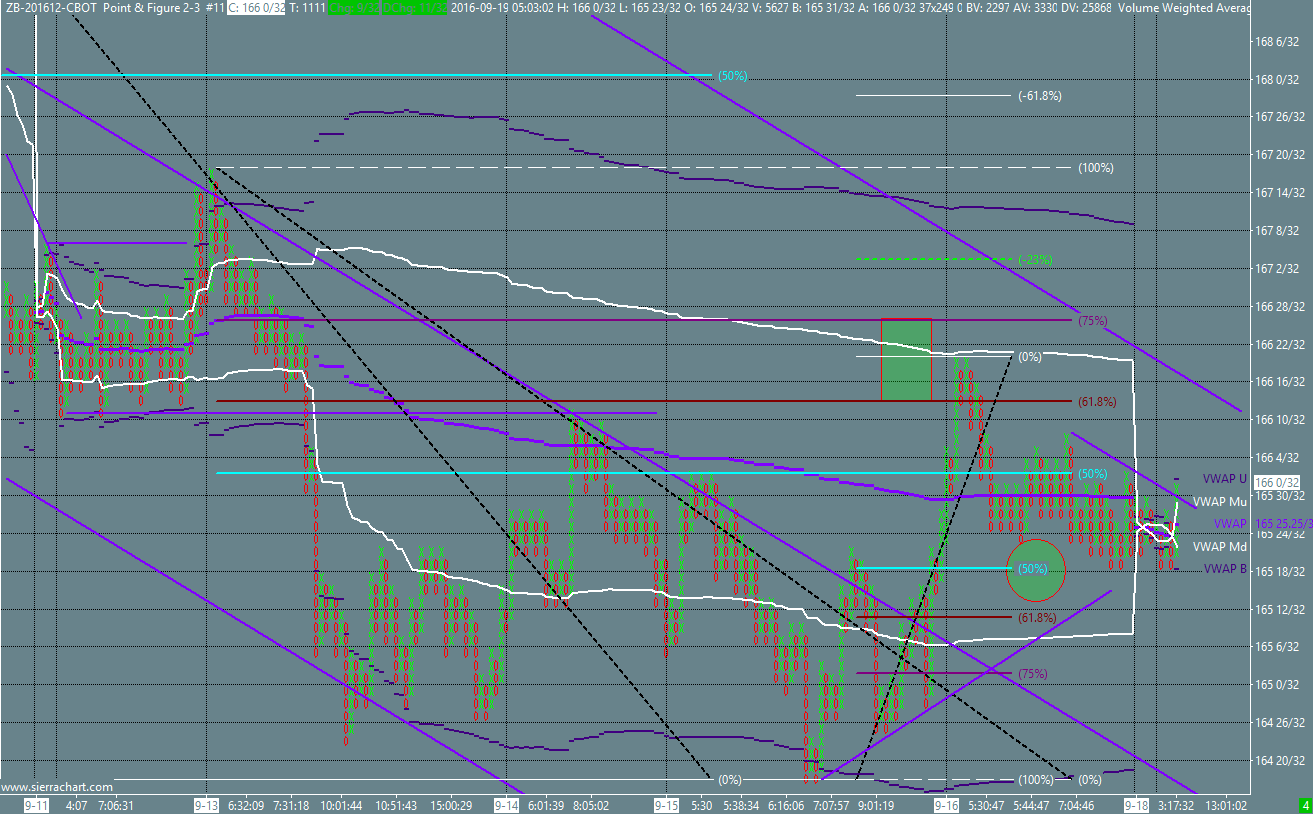This screenshot has width=1313, height=814.
Task: Click the 9-15 date marker on time axis
Action: point(666,805)
